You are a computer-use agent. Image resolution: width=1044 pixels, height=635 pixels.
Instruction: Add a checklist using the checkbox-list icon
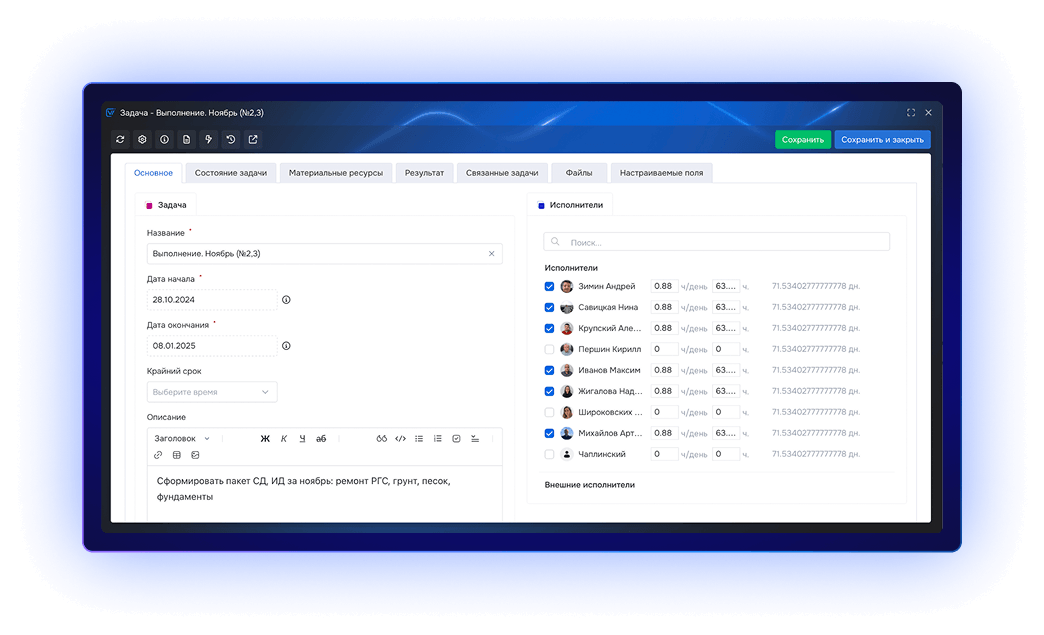[x=456, y=439]
